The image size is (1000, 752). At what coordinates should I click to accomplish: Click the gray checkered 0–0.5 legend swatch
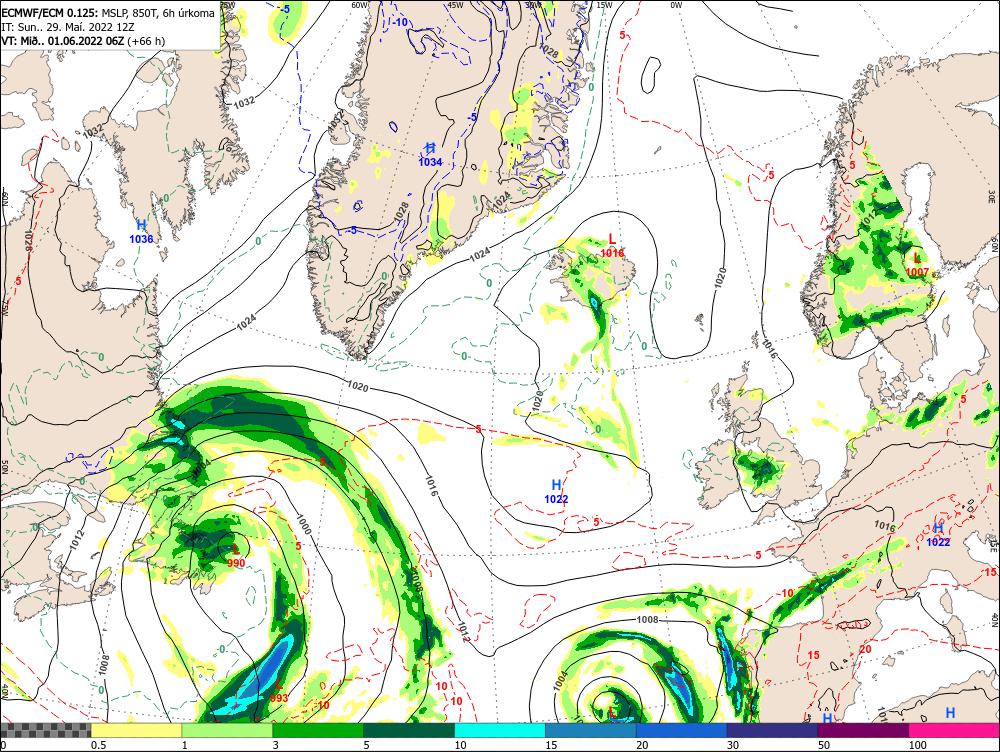click(45, 730)
